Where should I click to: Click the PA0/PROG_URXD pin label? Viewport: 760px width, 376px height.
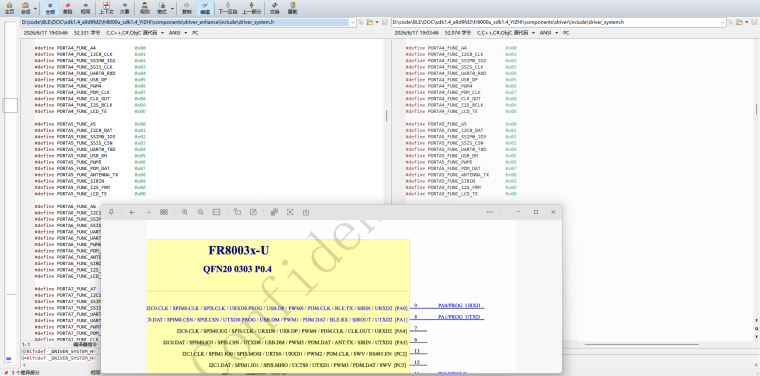click(459, 306)
